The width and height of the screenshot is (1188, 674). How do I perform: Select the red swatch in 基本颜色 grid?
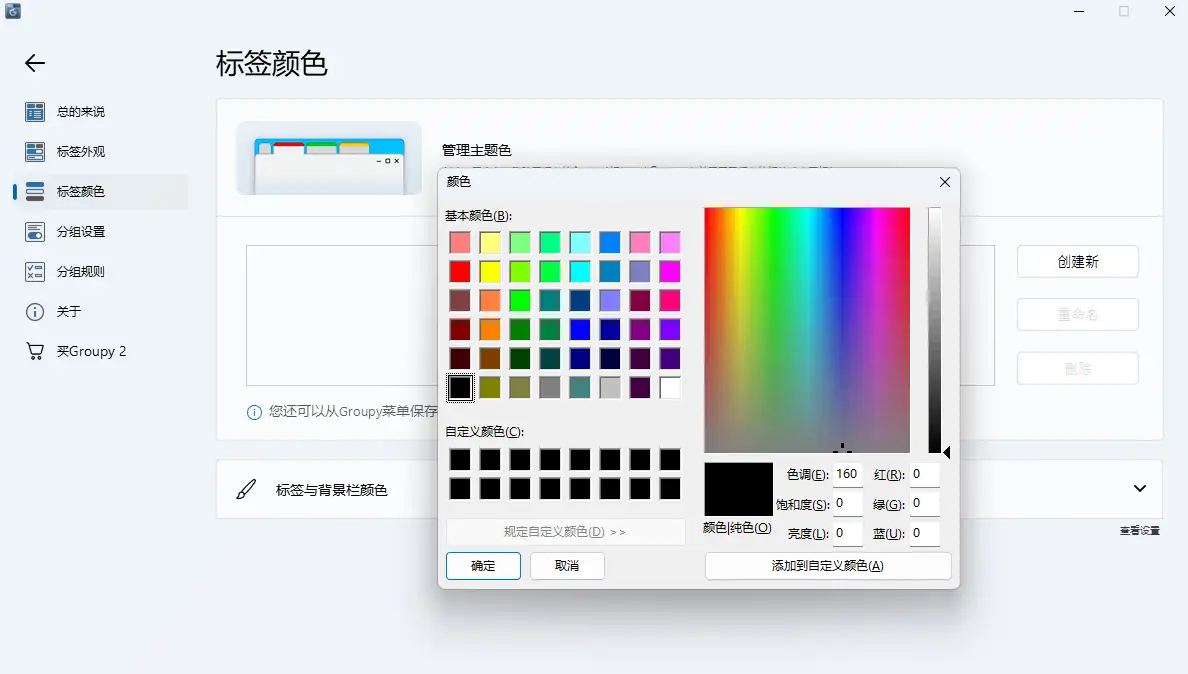[460, 271]
